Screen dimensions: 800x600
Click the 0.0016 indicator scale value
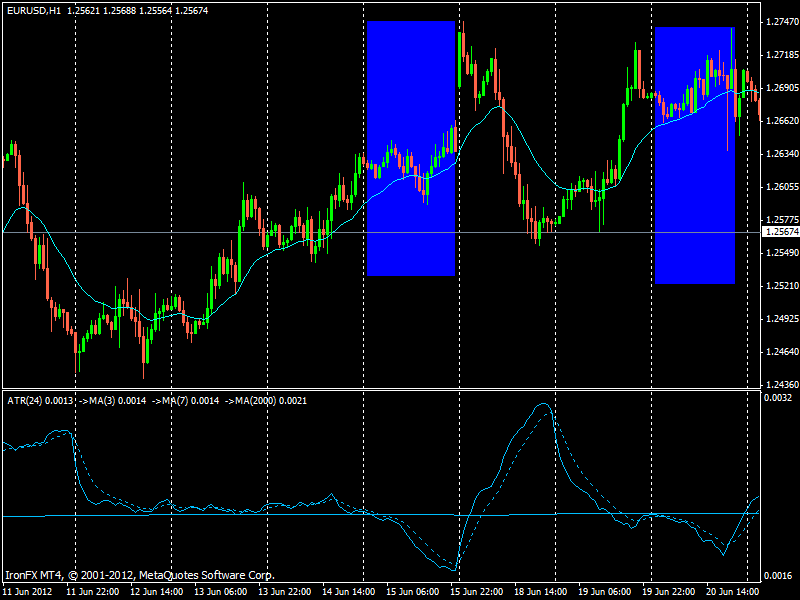[x=777, y=576]
